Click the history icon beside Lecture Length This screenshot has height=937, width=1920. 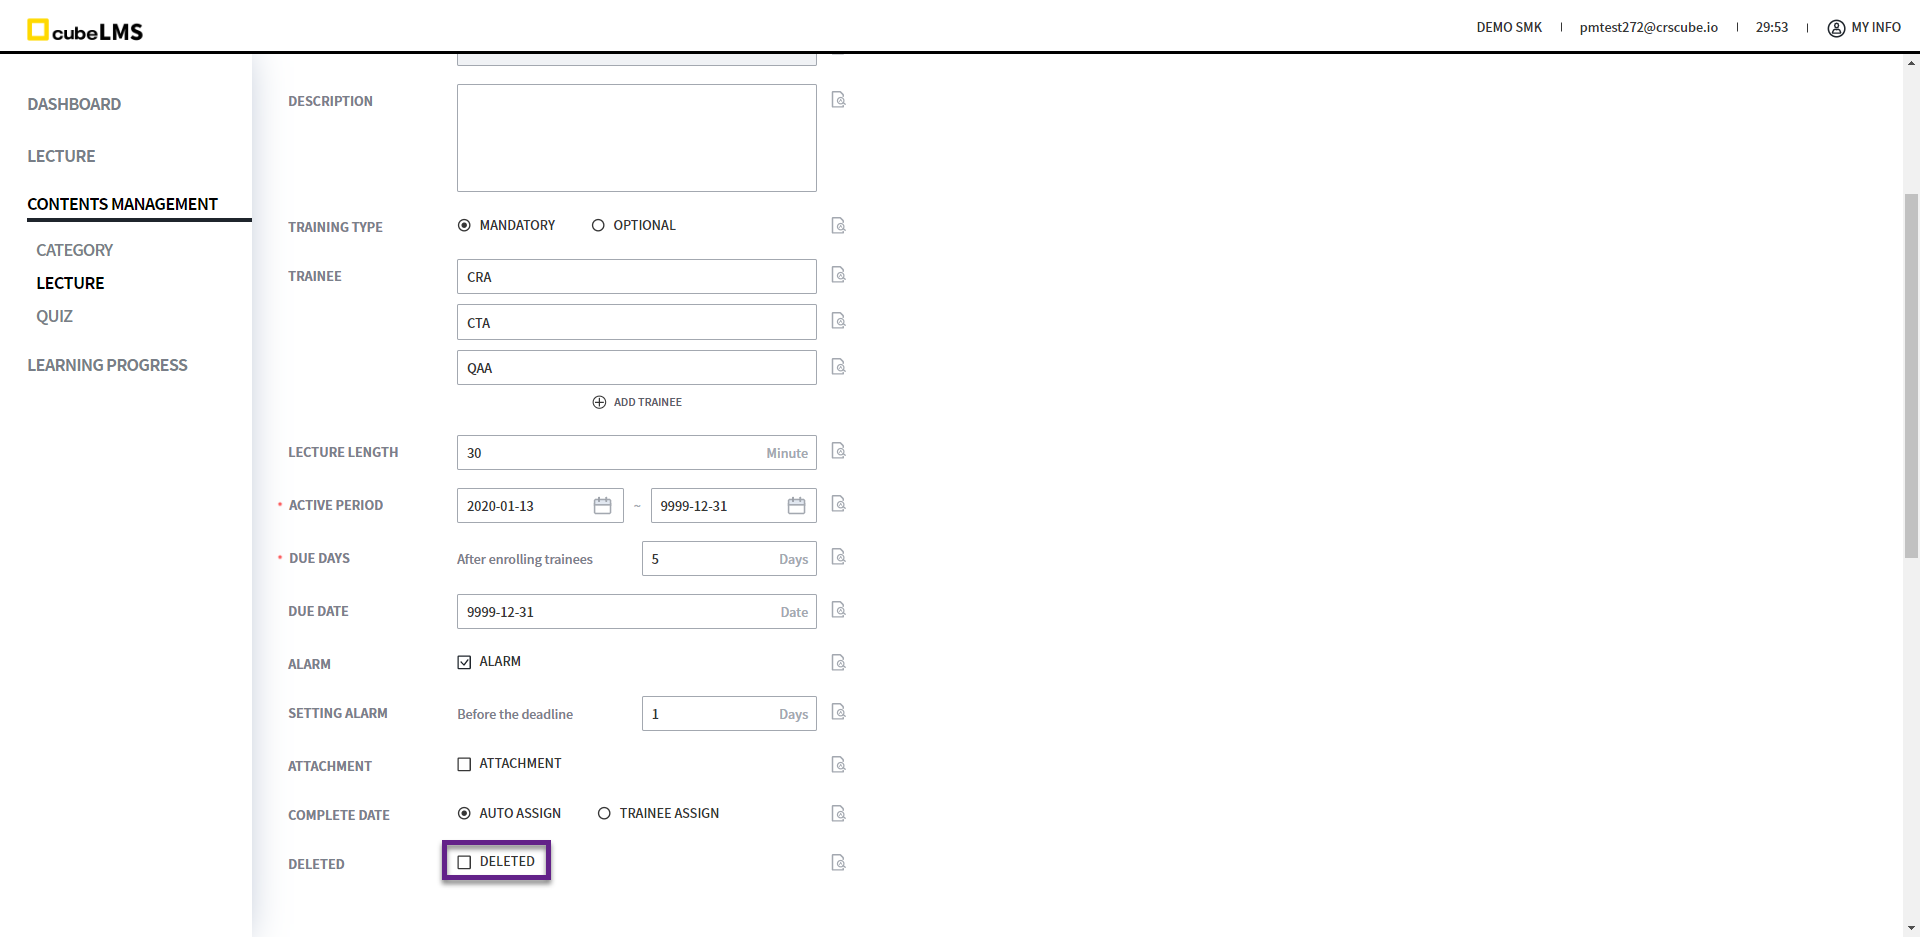click(838, 451)
